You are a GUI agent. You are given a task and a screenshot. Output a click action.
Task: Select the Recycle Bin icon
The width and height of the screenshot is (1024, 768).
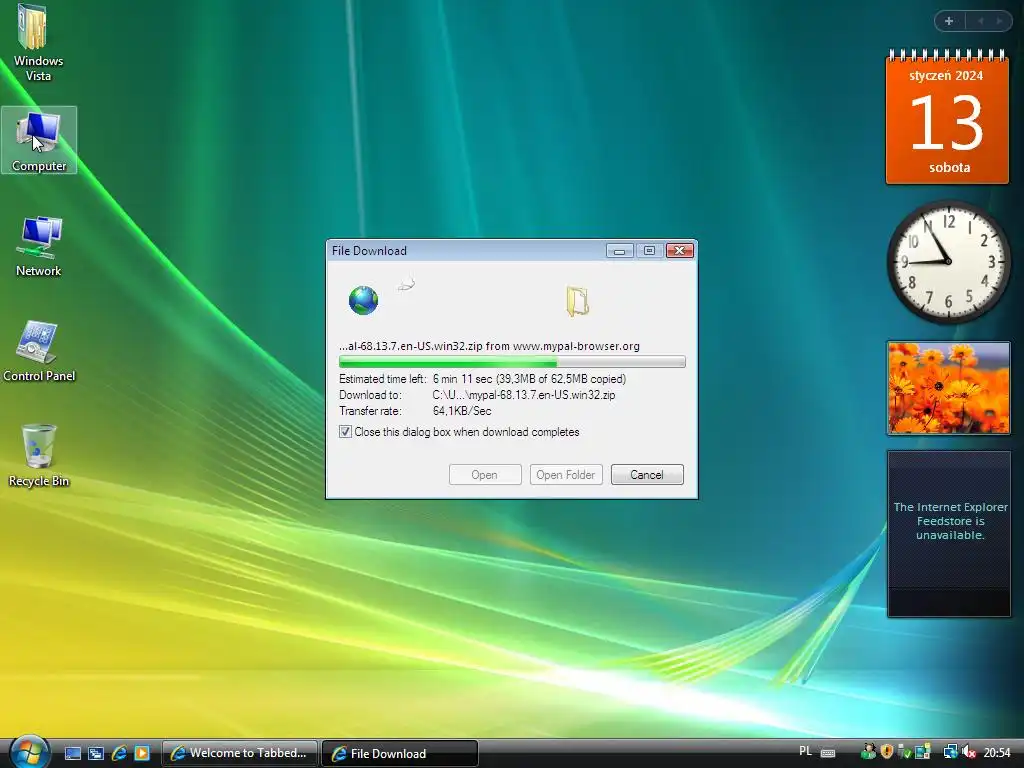pos(39,456)
